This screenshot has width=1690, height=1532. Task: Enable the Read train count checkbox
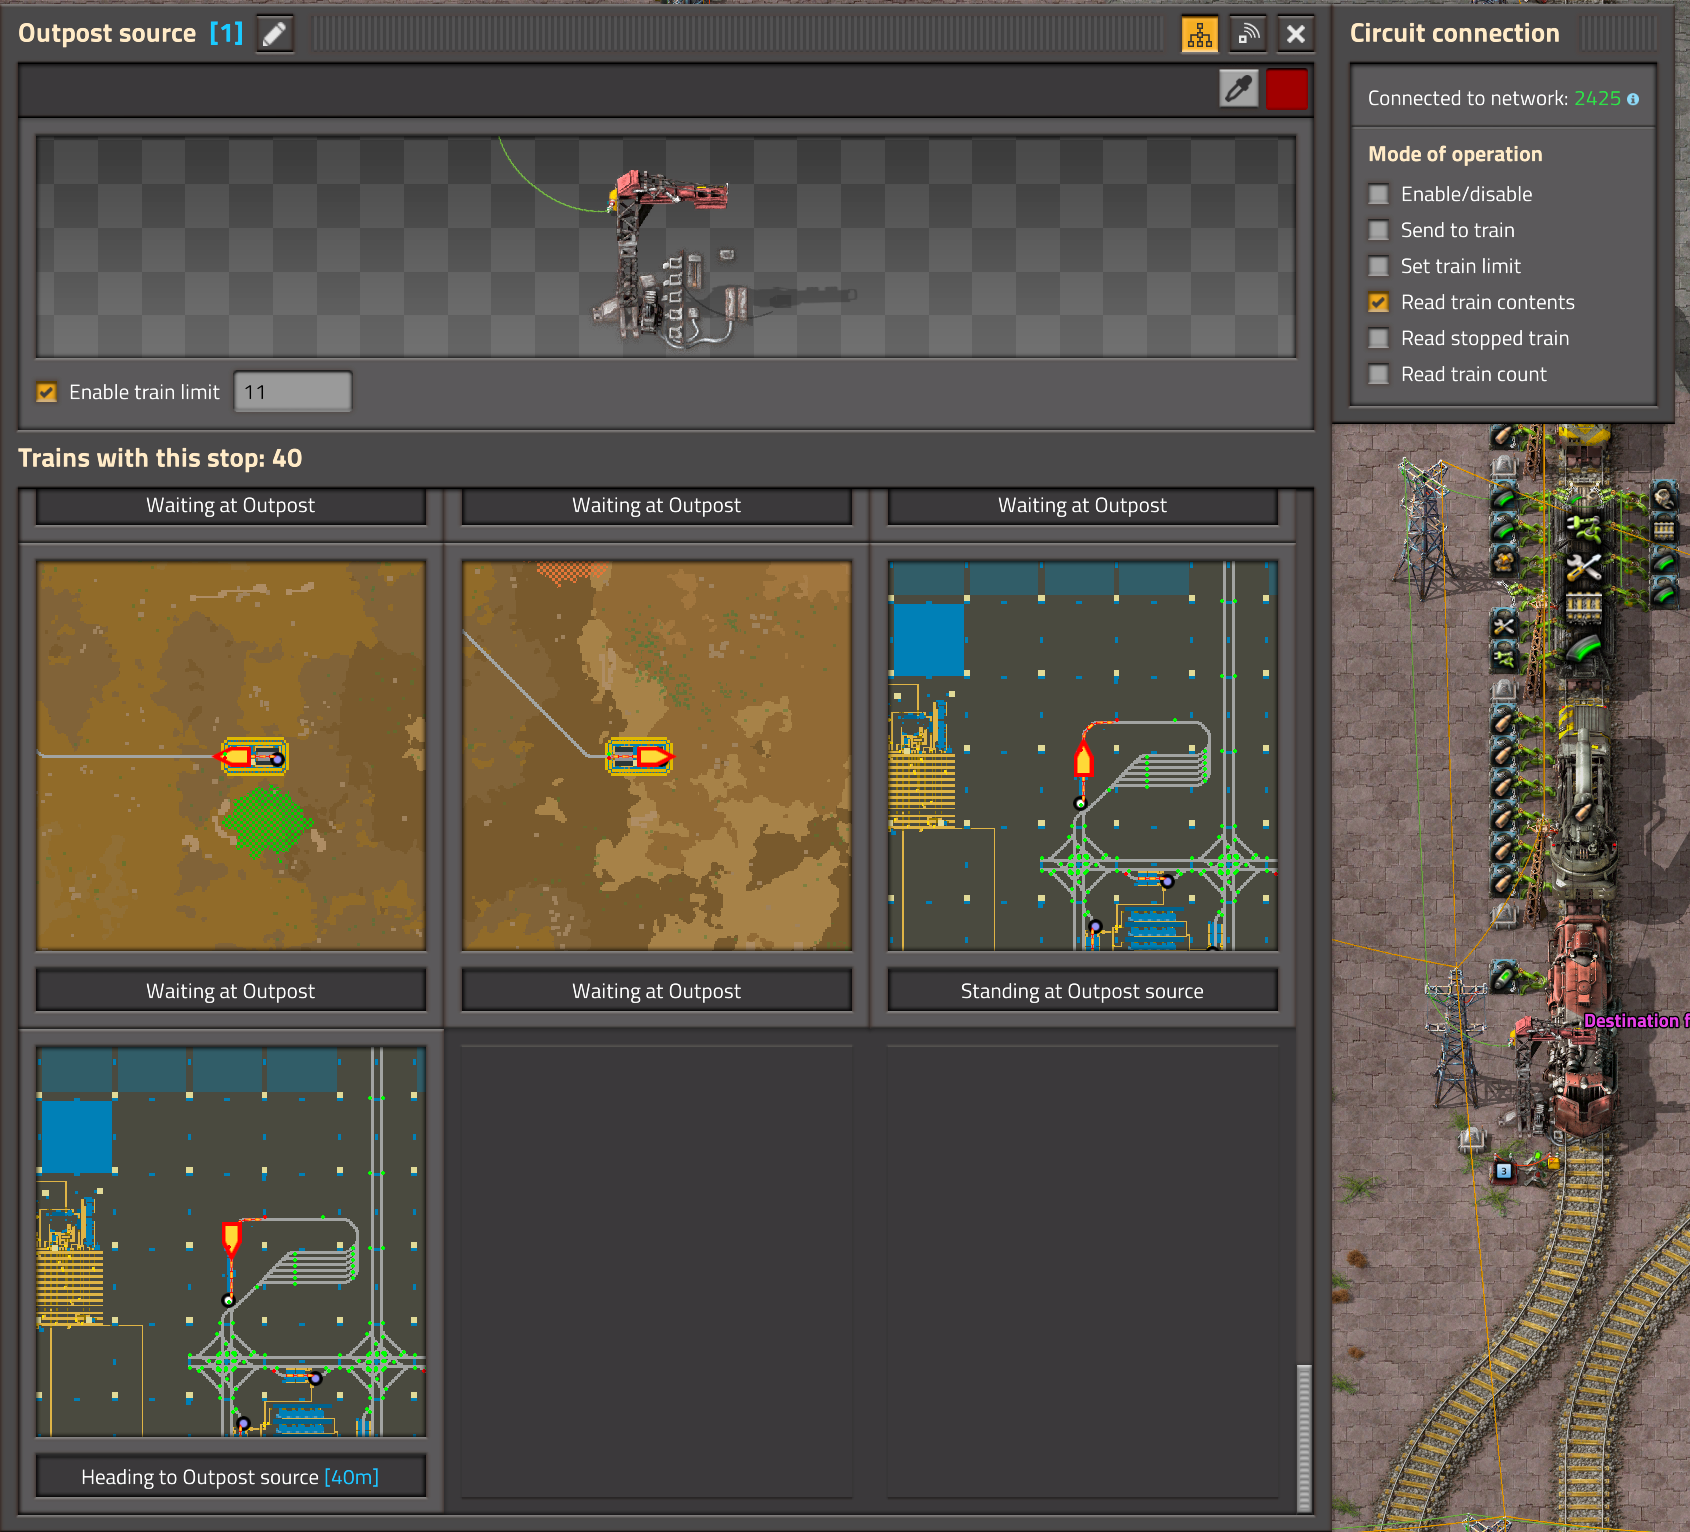[1379, 374]
